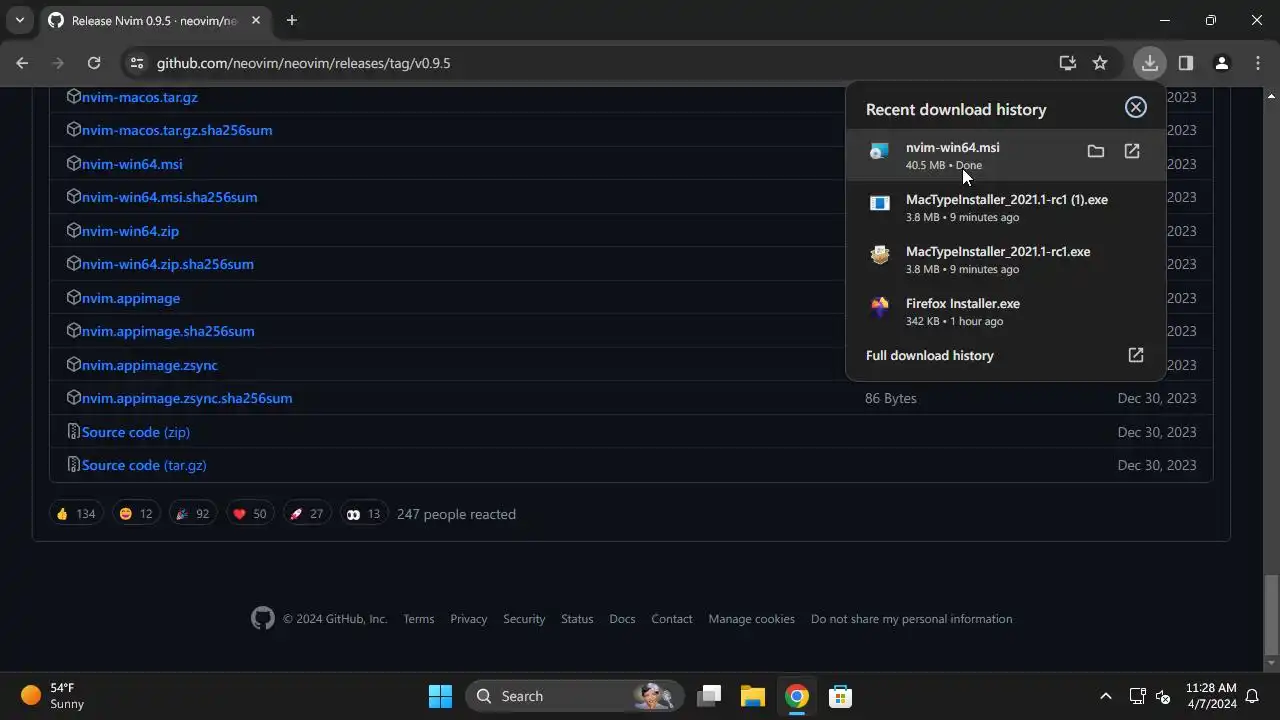This screenshot has height=720, width=1280.
Task: Download nvim-win64.msi.sha256sum
Action: point(169,197)
